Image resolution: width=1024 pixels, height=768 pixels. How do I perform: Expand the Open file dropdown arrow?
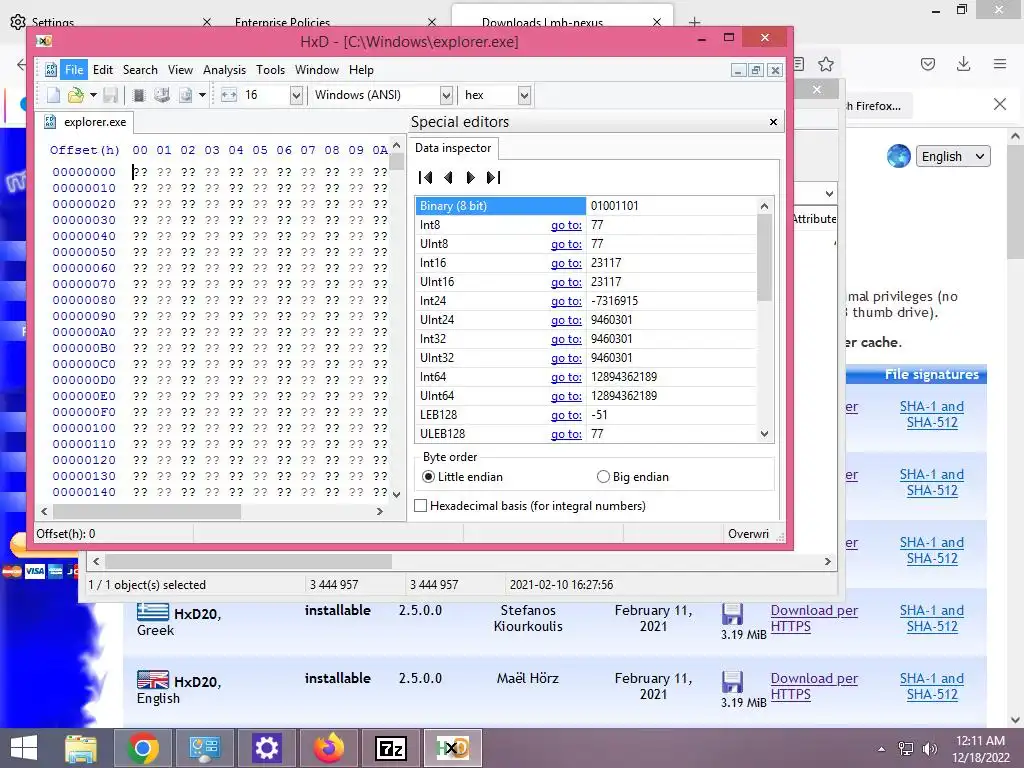[x=93, y=95]
